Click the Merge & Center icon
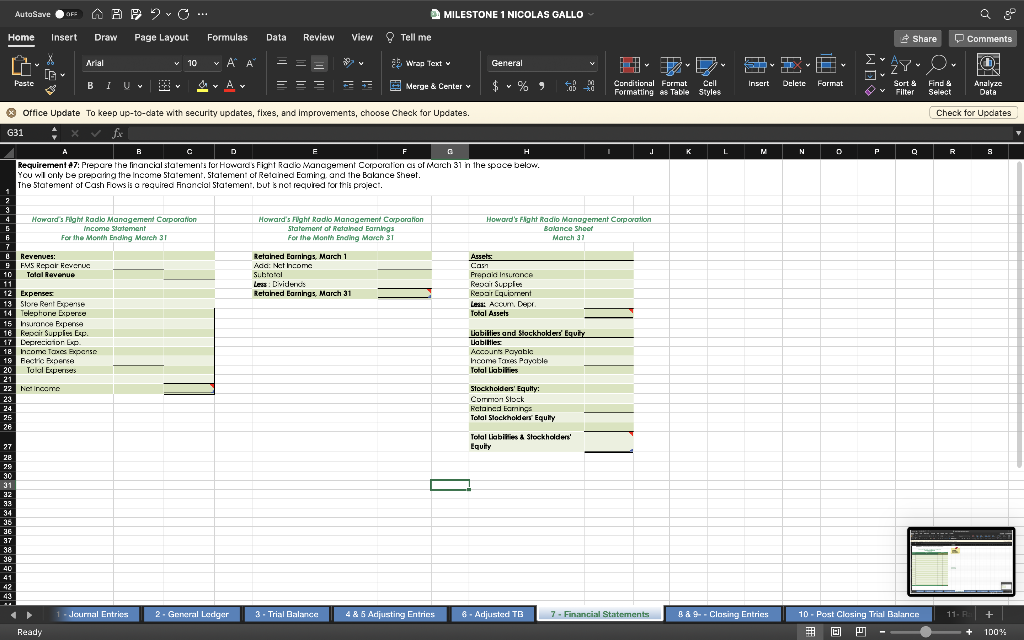 coord(395,86)
